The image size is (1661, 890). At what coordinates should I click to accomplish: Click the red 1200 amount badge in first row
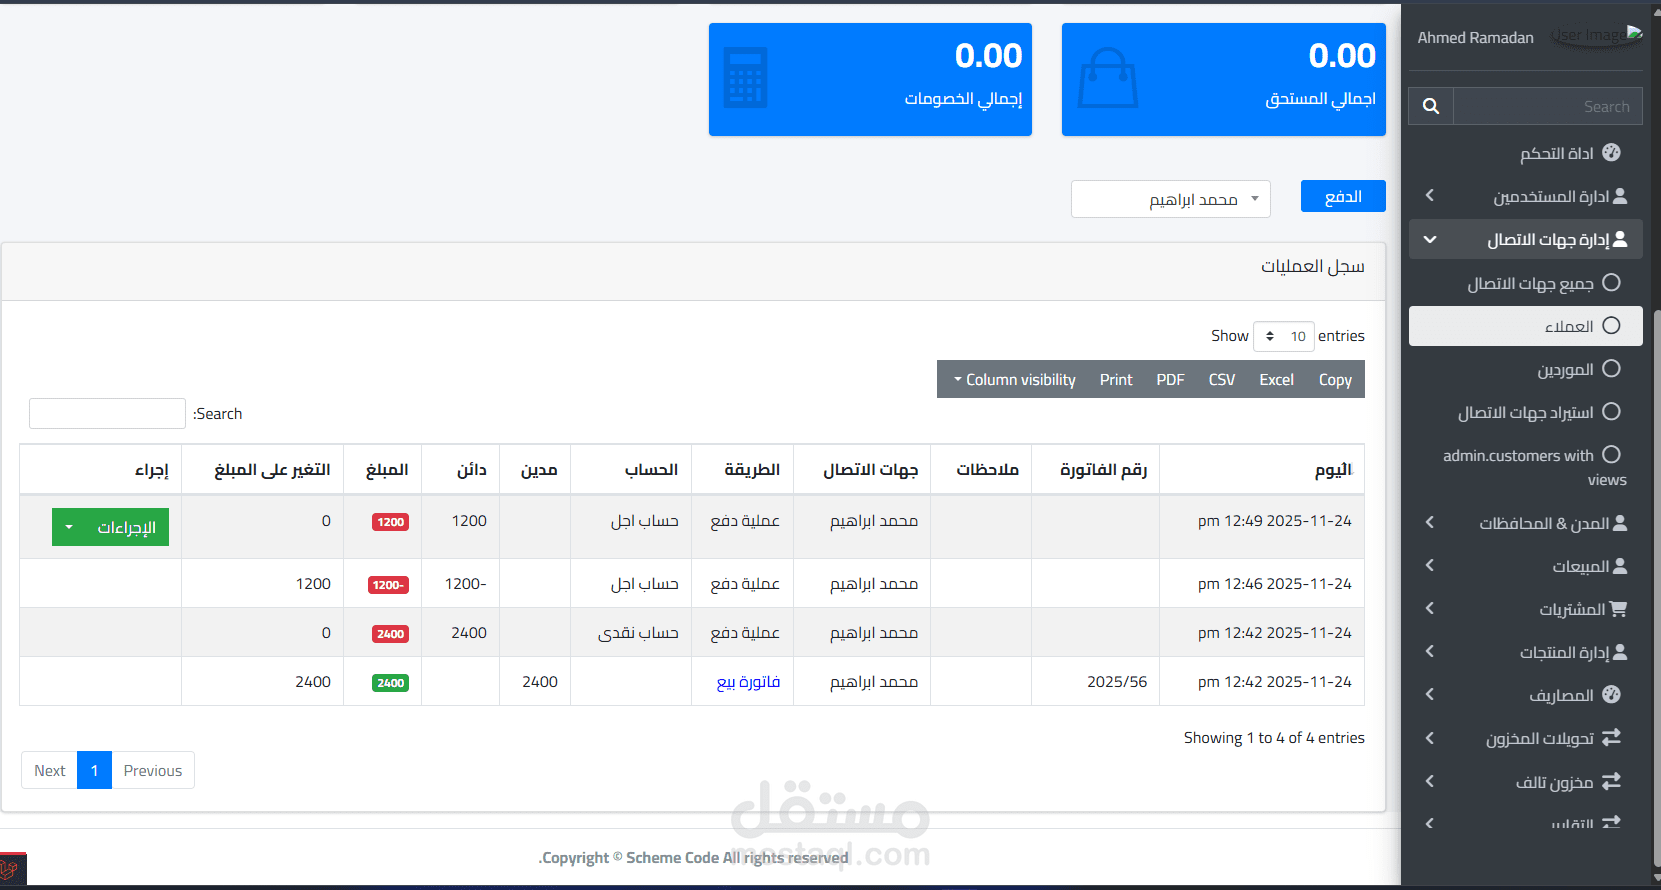390,522
